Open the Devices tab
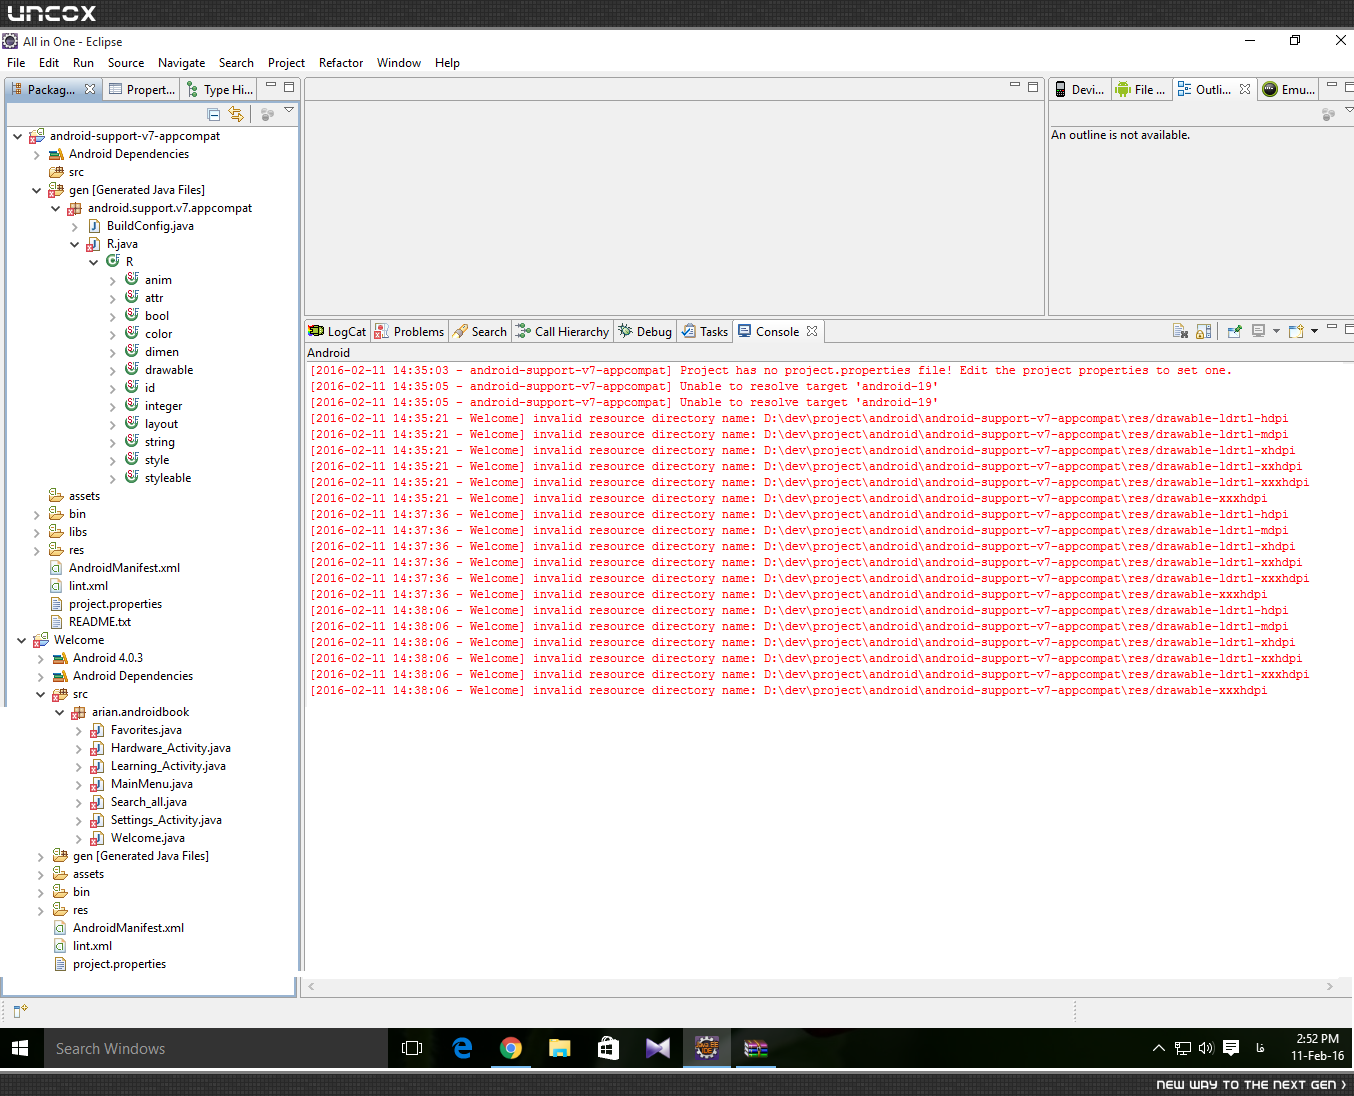The width and height of the screenshot is (1354, 1096). click(x=1080, y=90)
